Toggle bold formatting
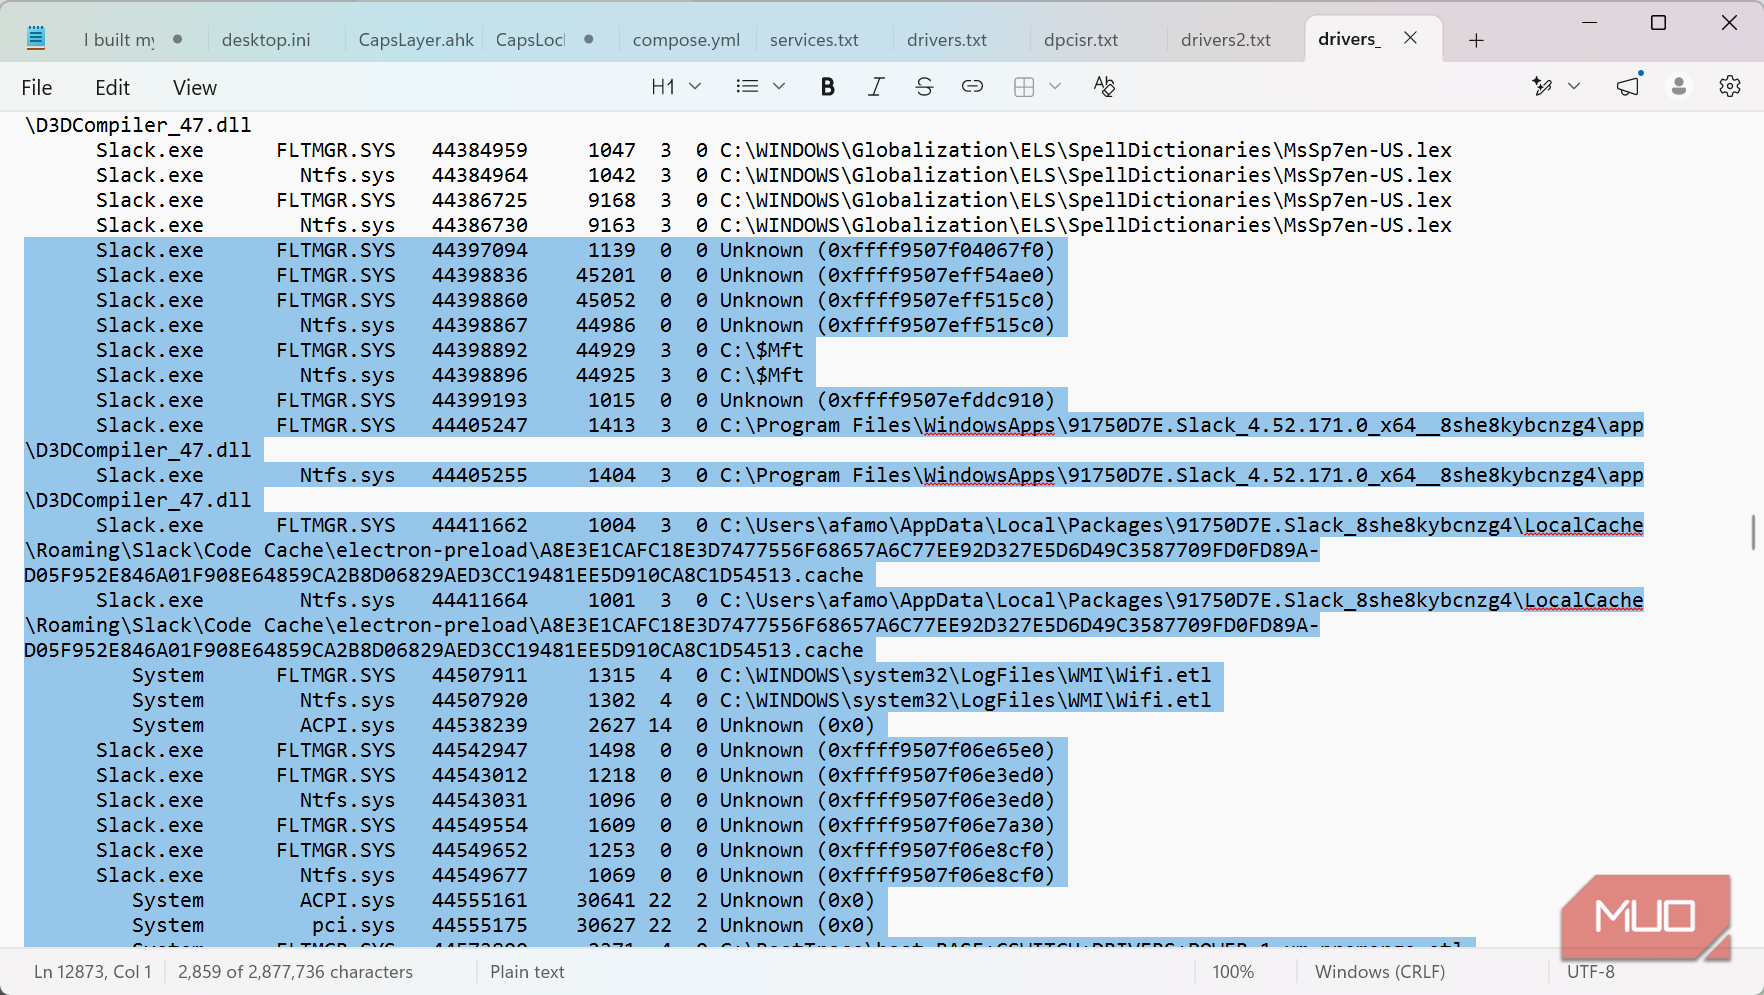Viewport: 1764px width, 995px height. coord(827,87)
